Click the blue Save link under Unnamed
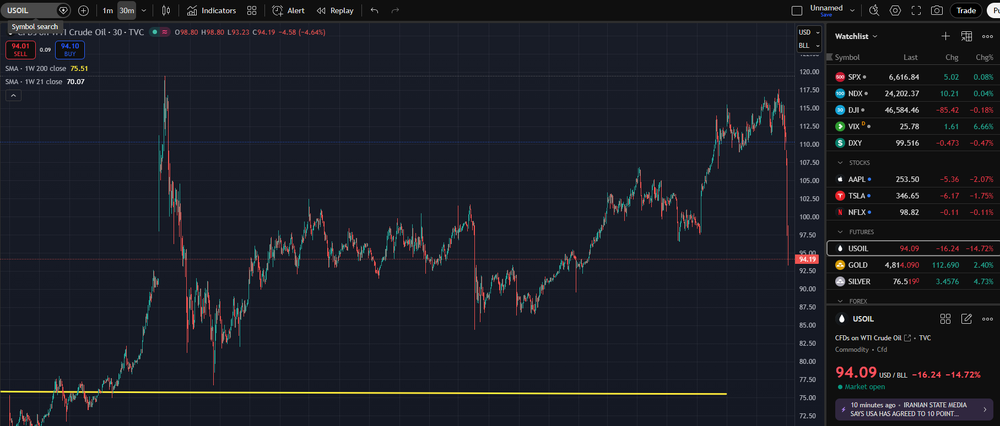The height and width of the screenshot is (426, 1000). [x=826, y=14]
